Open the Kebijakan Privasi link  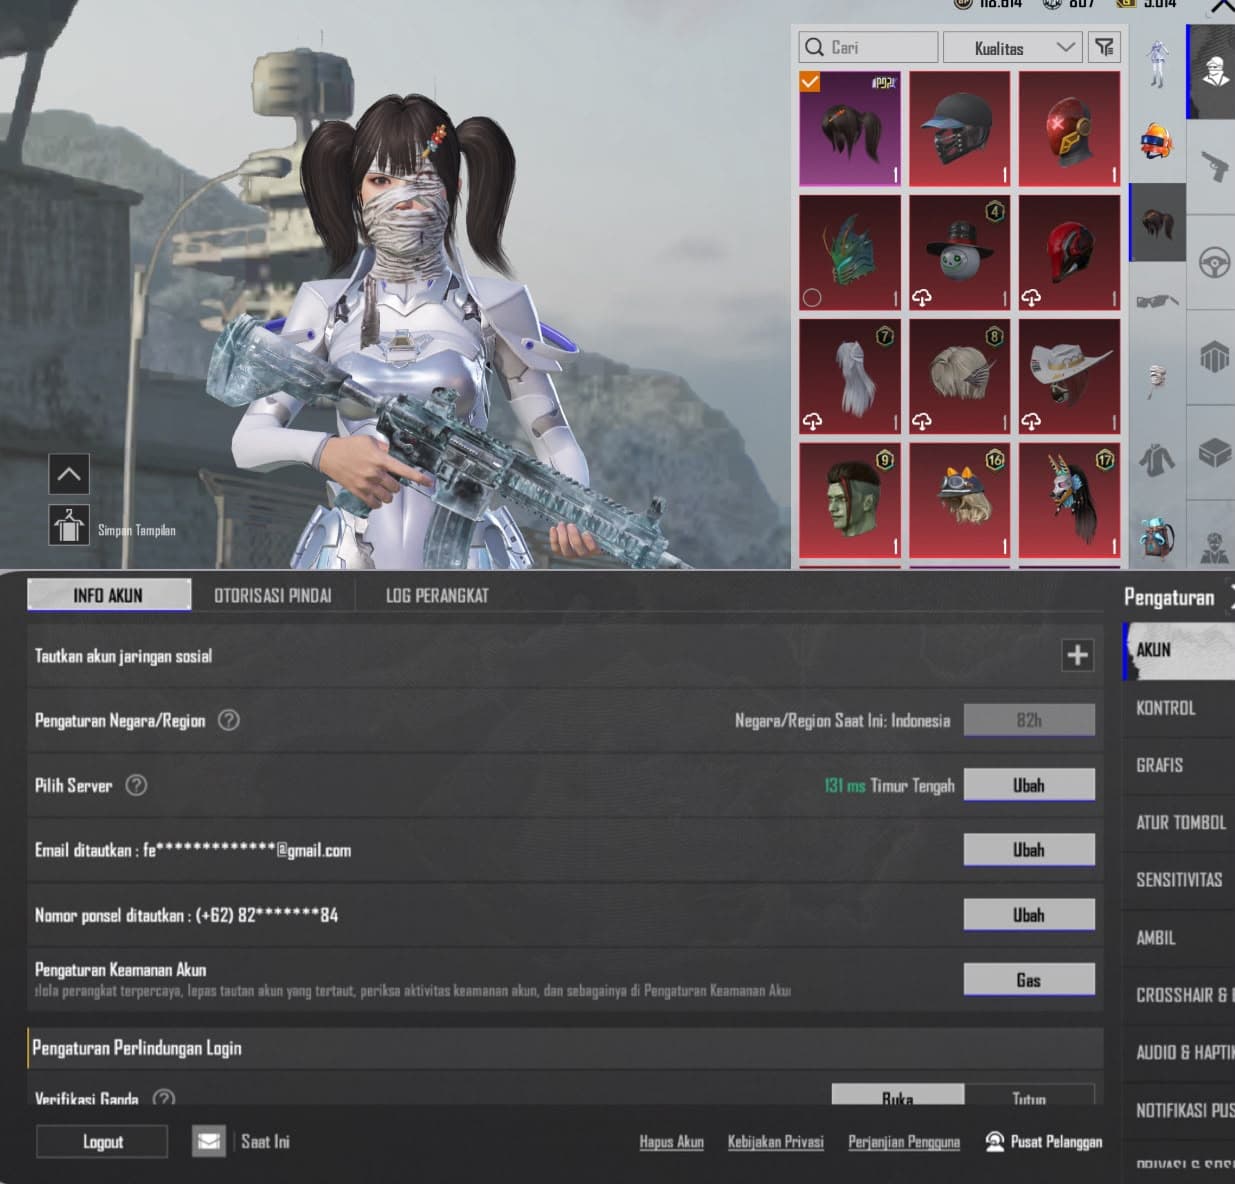click(776, 1141)
